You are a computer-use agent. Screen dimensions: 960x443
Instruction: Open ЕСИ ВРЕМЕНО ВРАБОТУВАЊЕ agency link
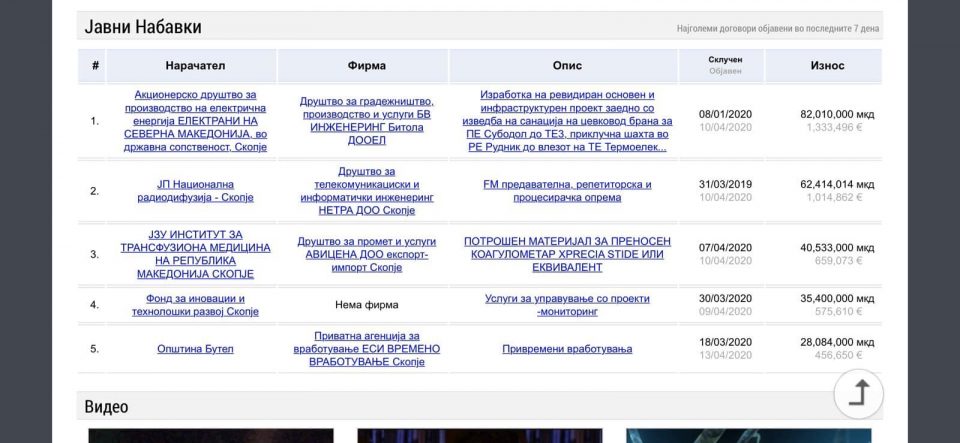tap(366, 349)
